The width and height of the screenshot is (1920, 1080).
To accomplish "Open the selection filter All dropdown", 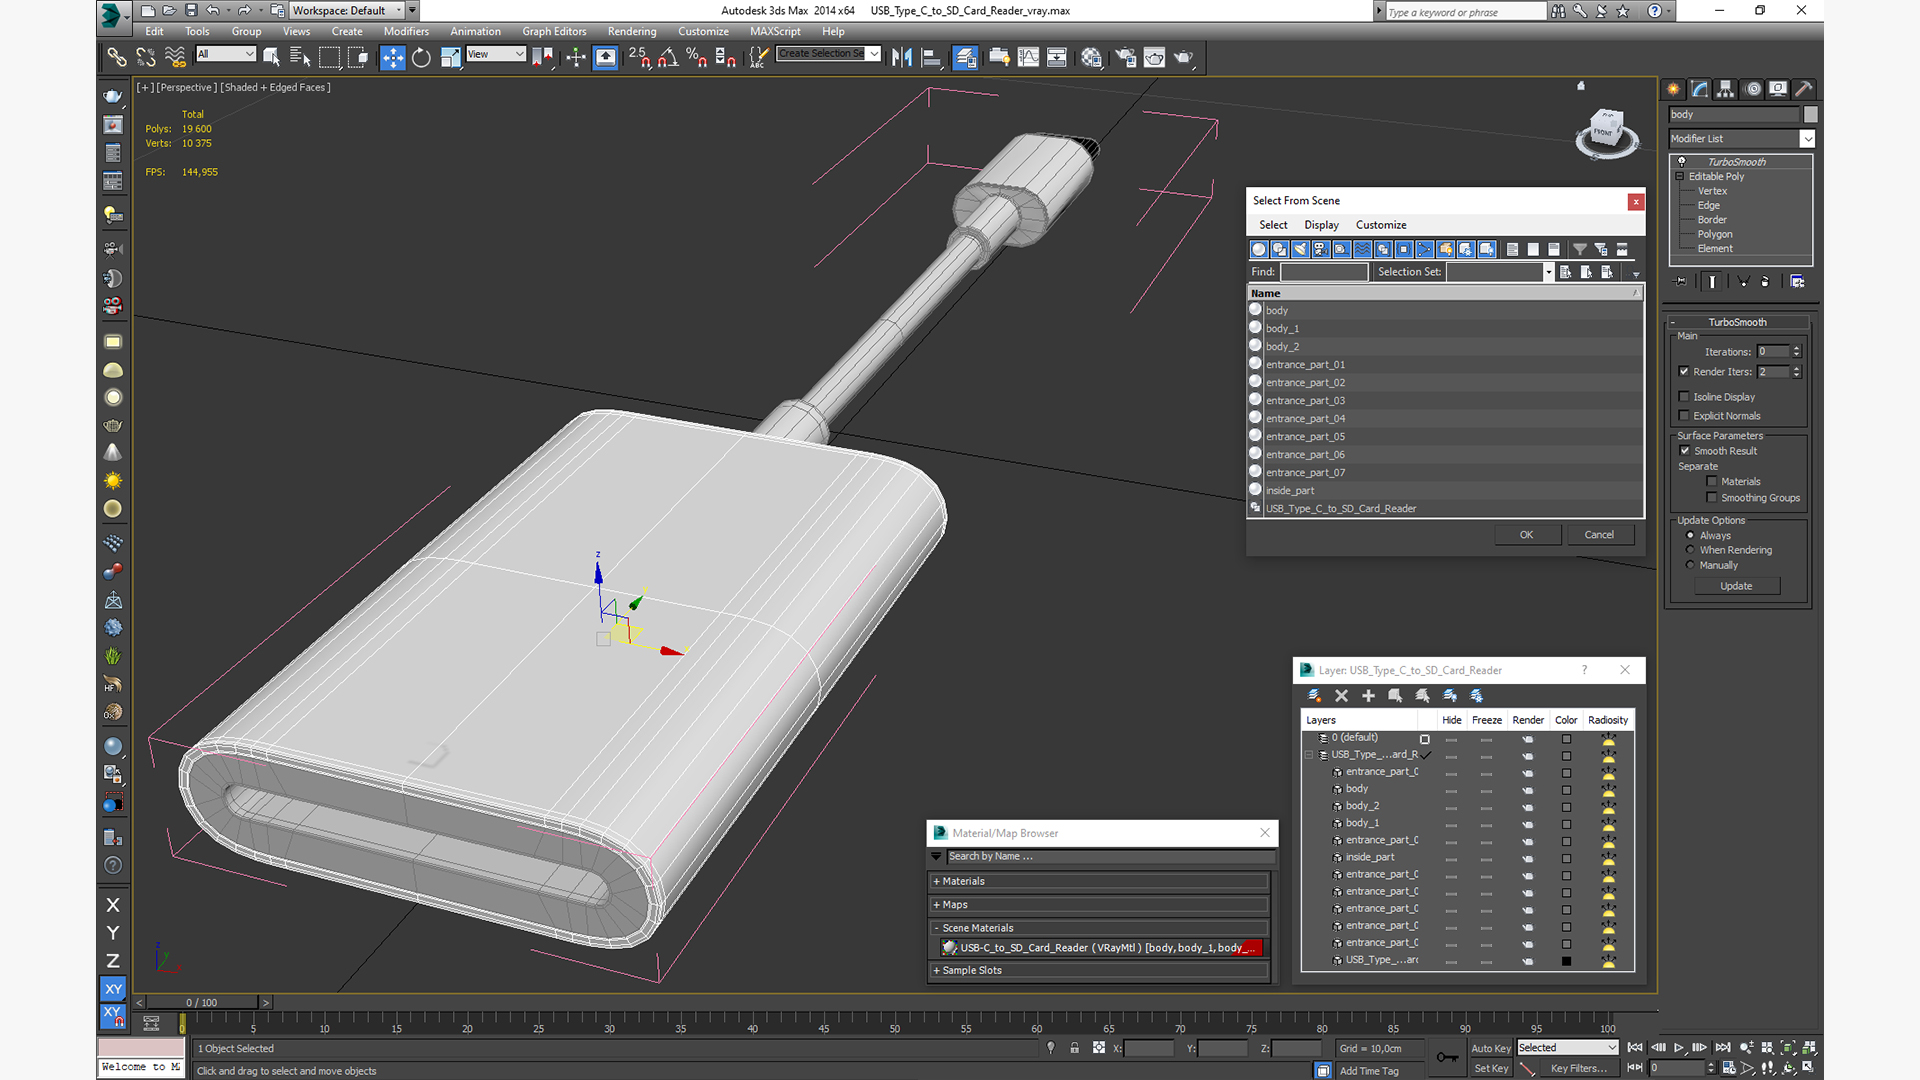I will click(x=226, y=54).
